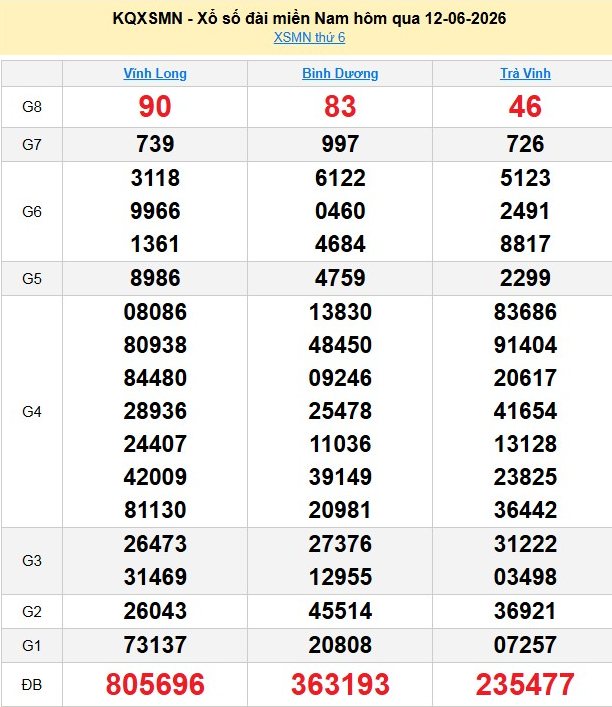
Task: Select the page title KQXSMN heading
Action: (309, 18)
